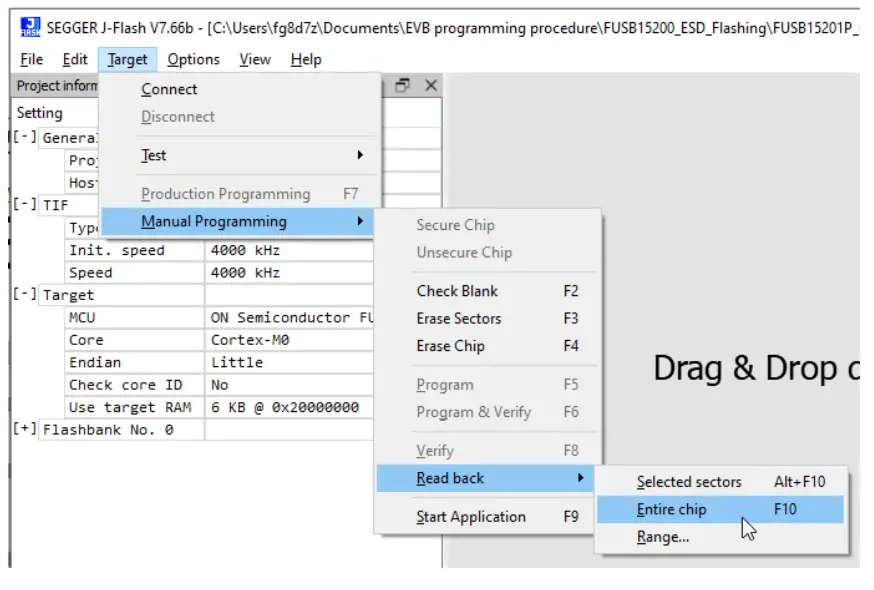Viewport: 874px width, 590px height.
Task: Click the J-Flash application icon in title bar
Action: 30,27
